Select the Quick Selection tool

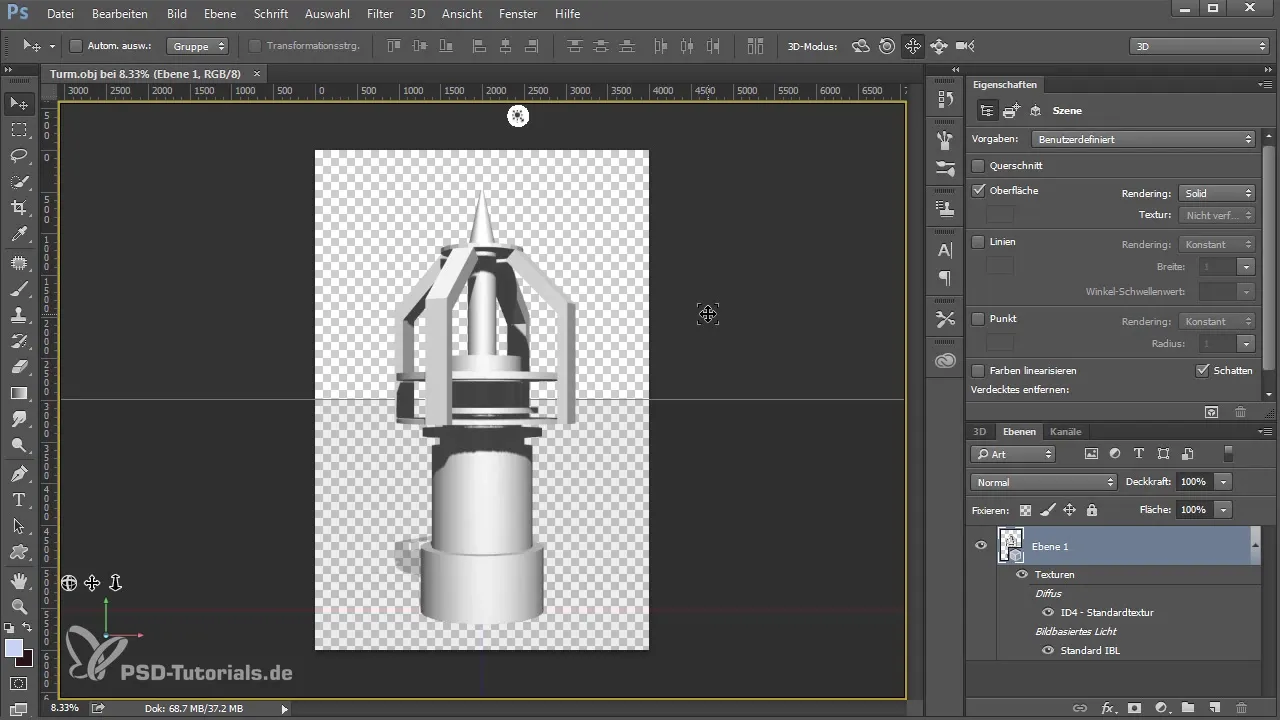[19, 181]
